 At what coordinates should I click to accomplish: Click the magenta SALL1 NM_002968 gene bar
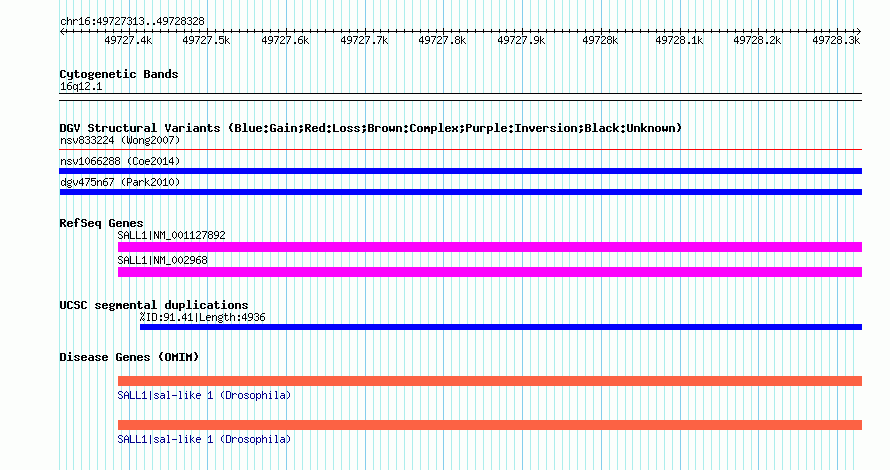[x=490, y=272]
